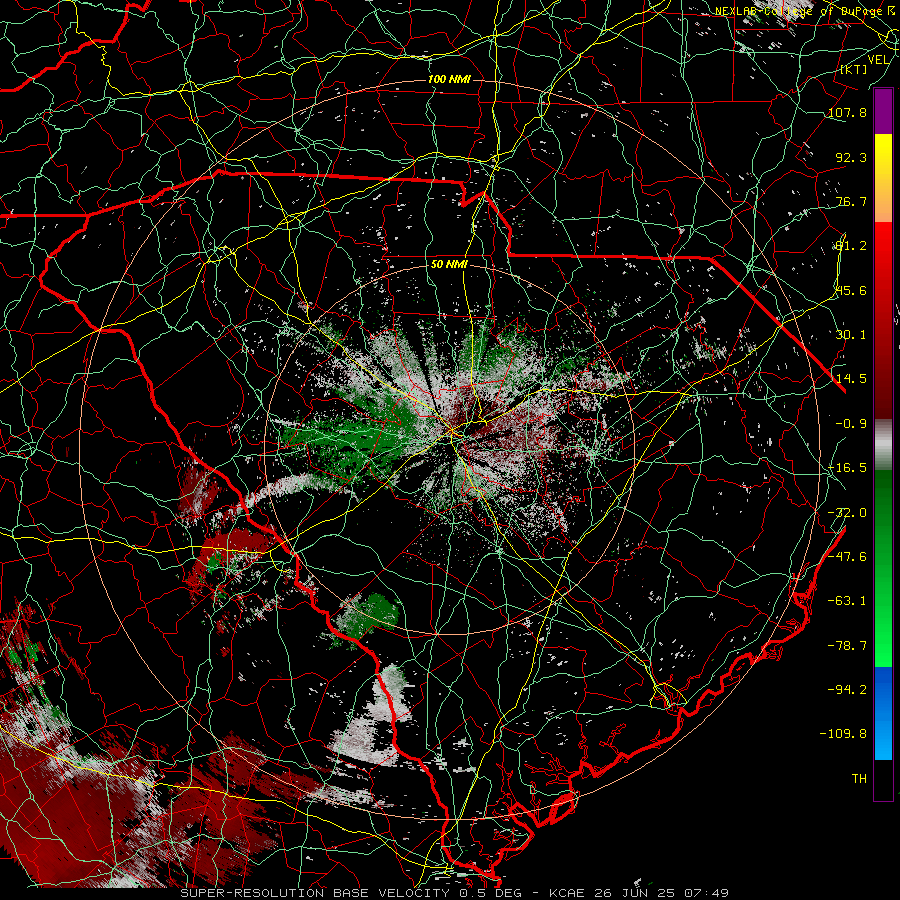Click the 30.1 velocity scale value
This screenshot has width=900, height=900.
click(x=851, y=335)
